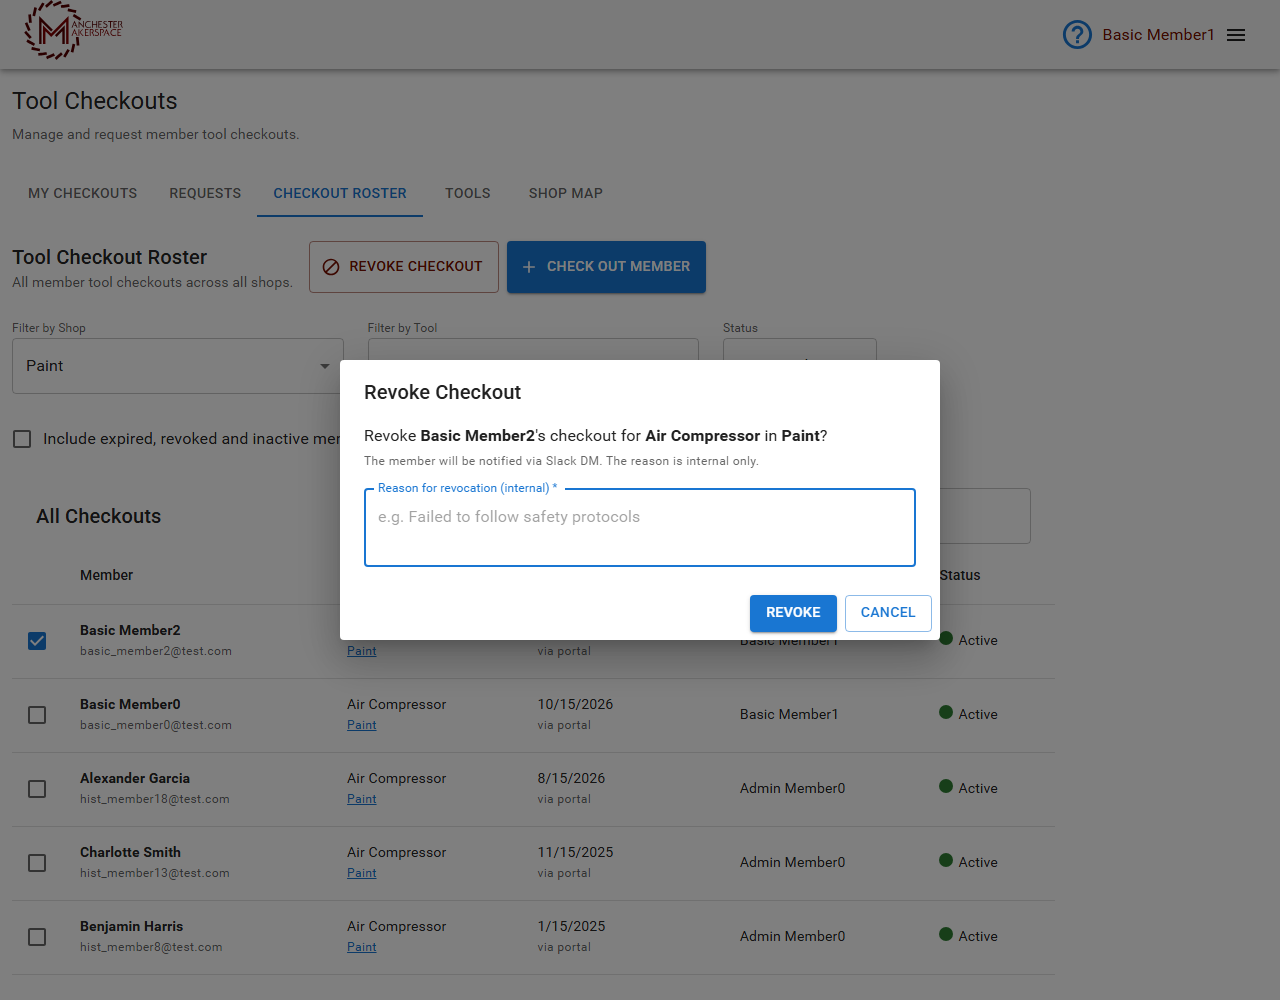The height and width of the screenshot is (1000, 1280).
Task: Check the Charlotte Smith row checkbox
Action: pos(37,863)
